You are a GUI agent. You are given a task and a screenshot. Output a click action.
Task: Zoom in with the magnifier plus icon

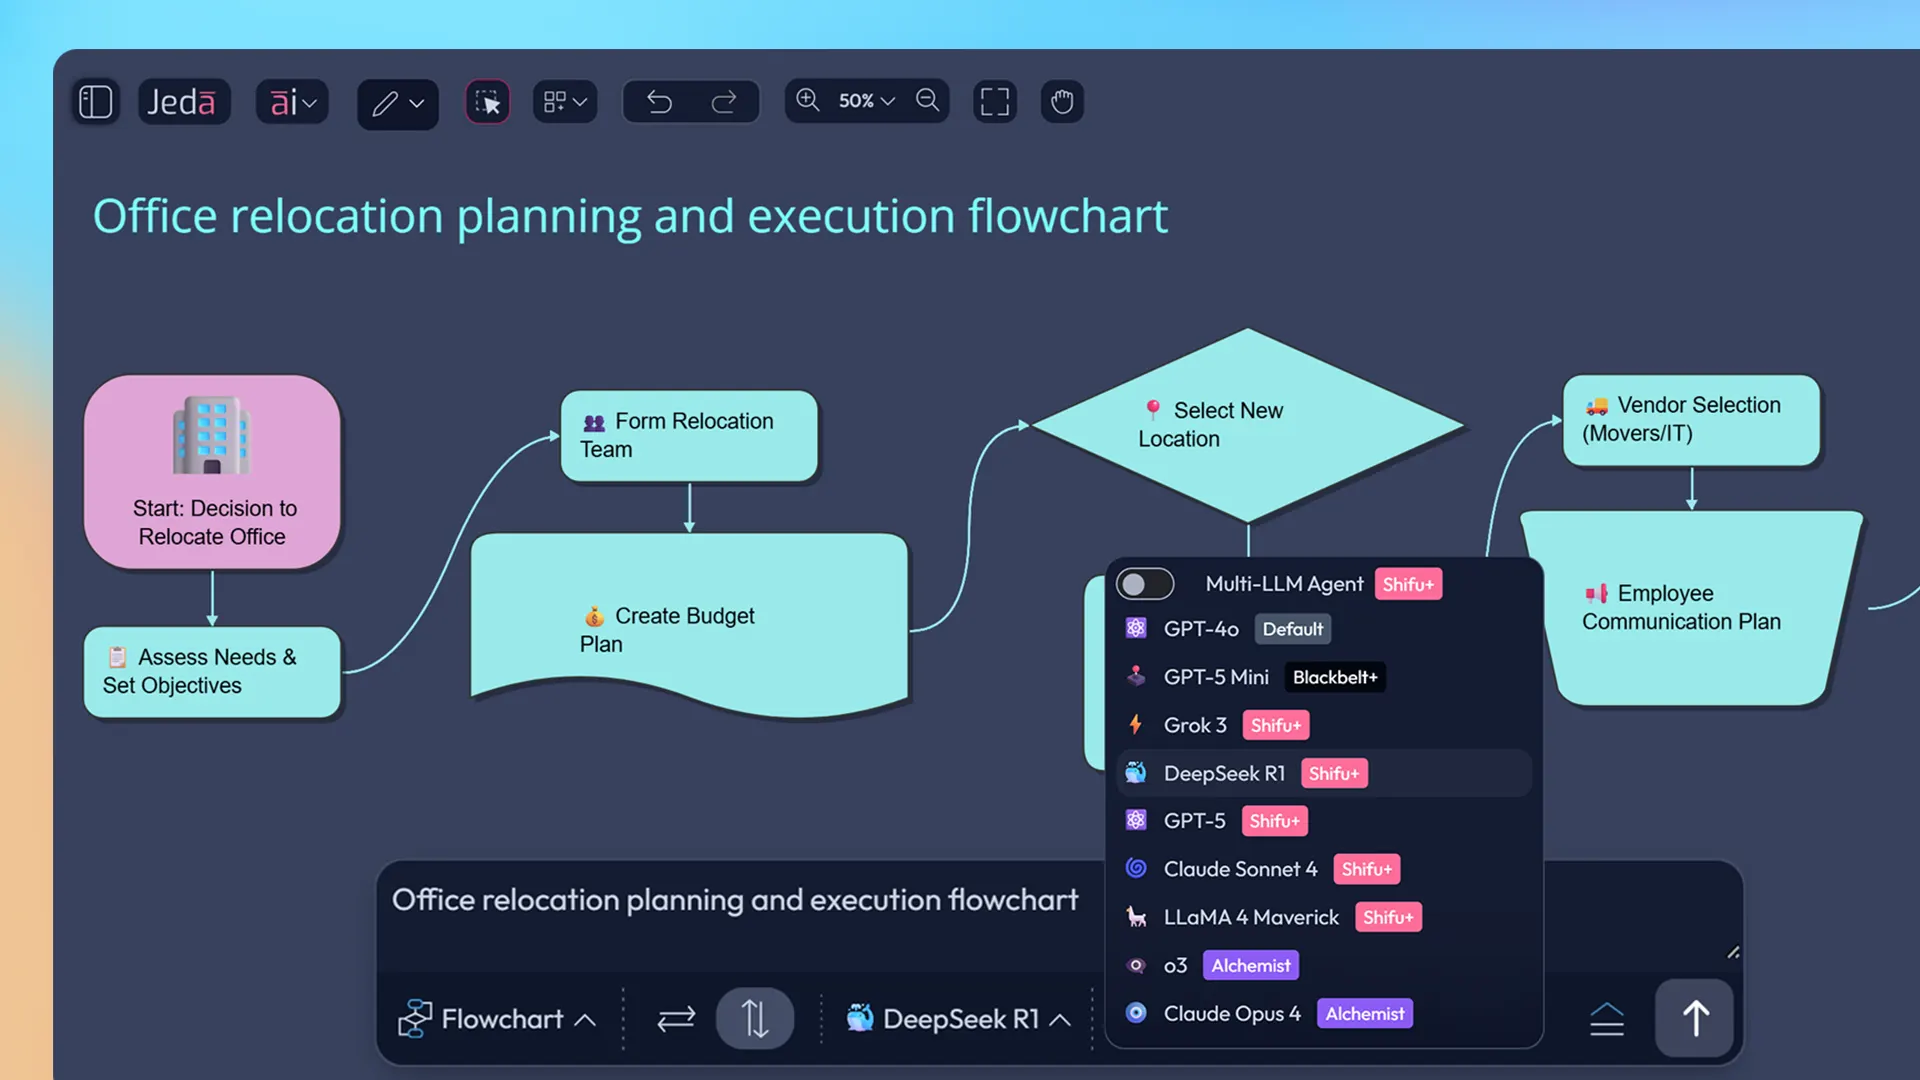[808, 100]
